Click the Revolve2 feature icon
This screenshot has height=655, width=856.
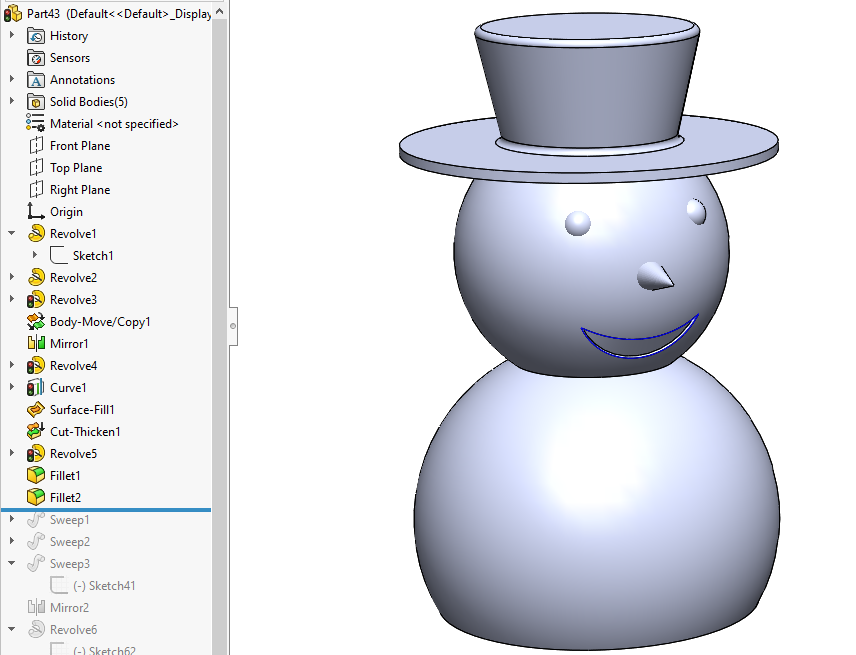pos(36,278)
